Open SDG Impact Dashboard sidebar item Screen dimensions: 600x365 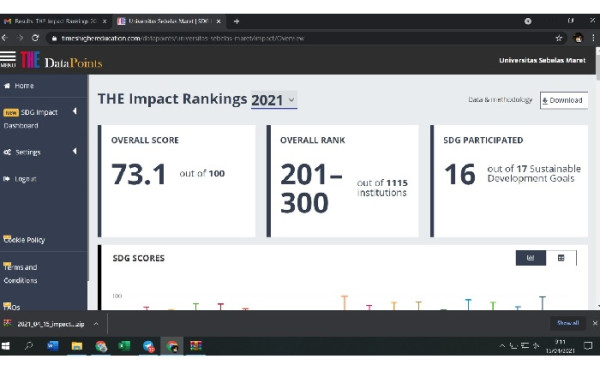click(x=31, y=119)
